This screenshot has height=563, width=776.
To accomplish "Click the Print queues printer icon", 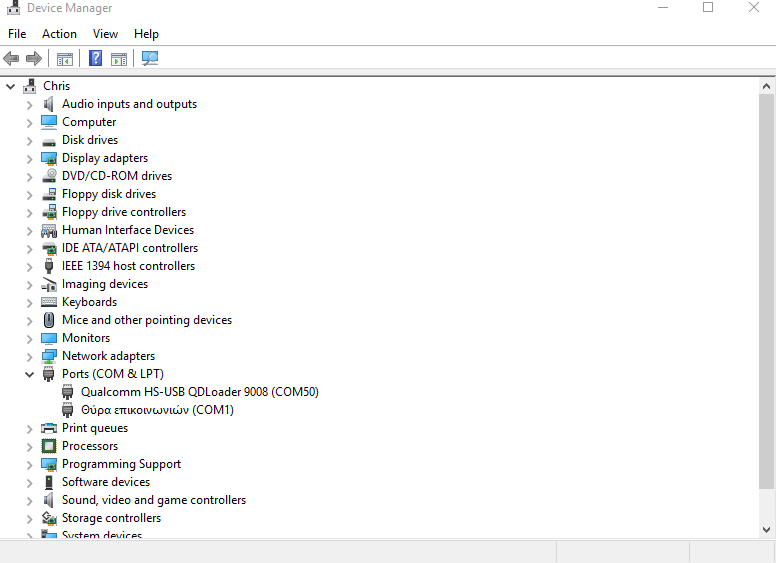I will (x=48, y=428).
